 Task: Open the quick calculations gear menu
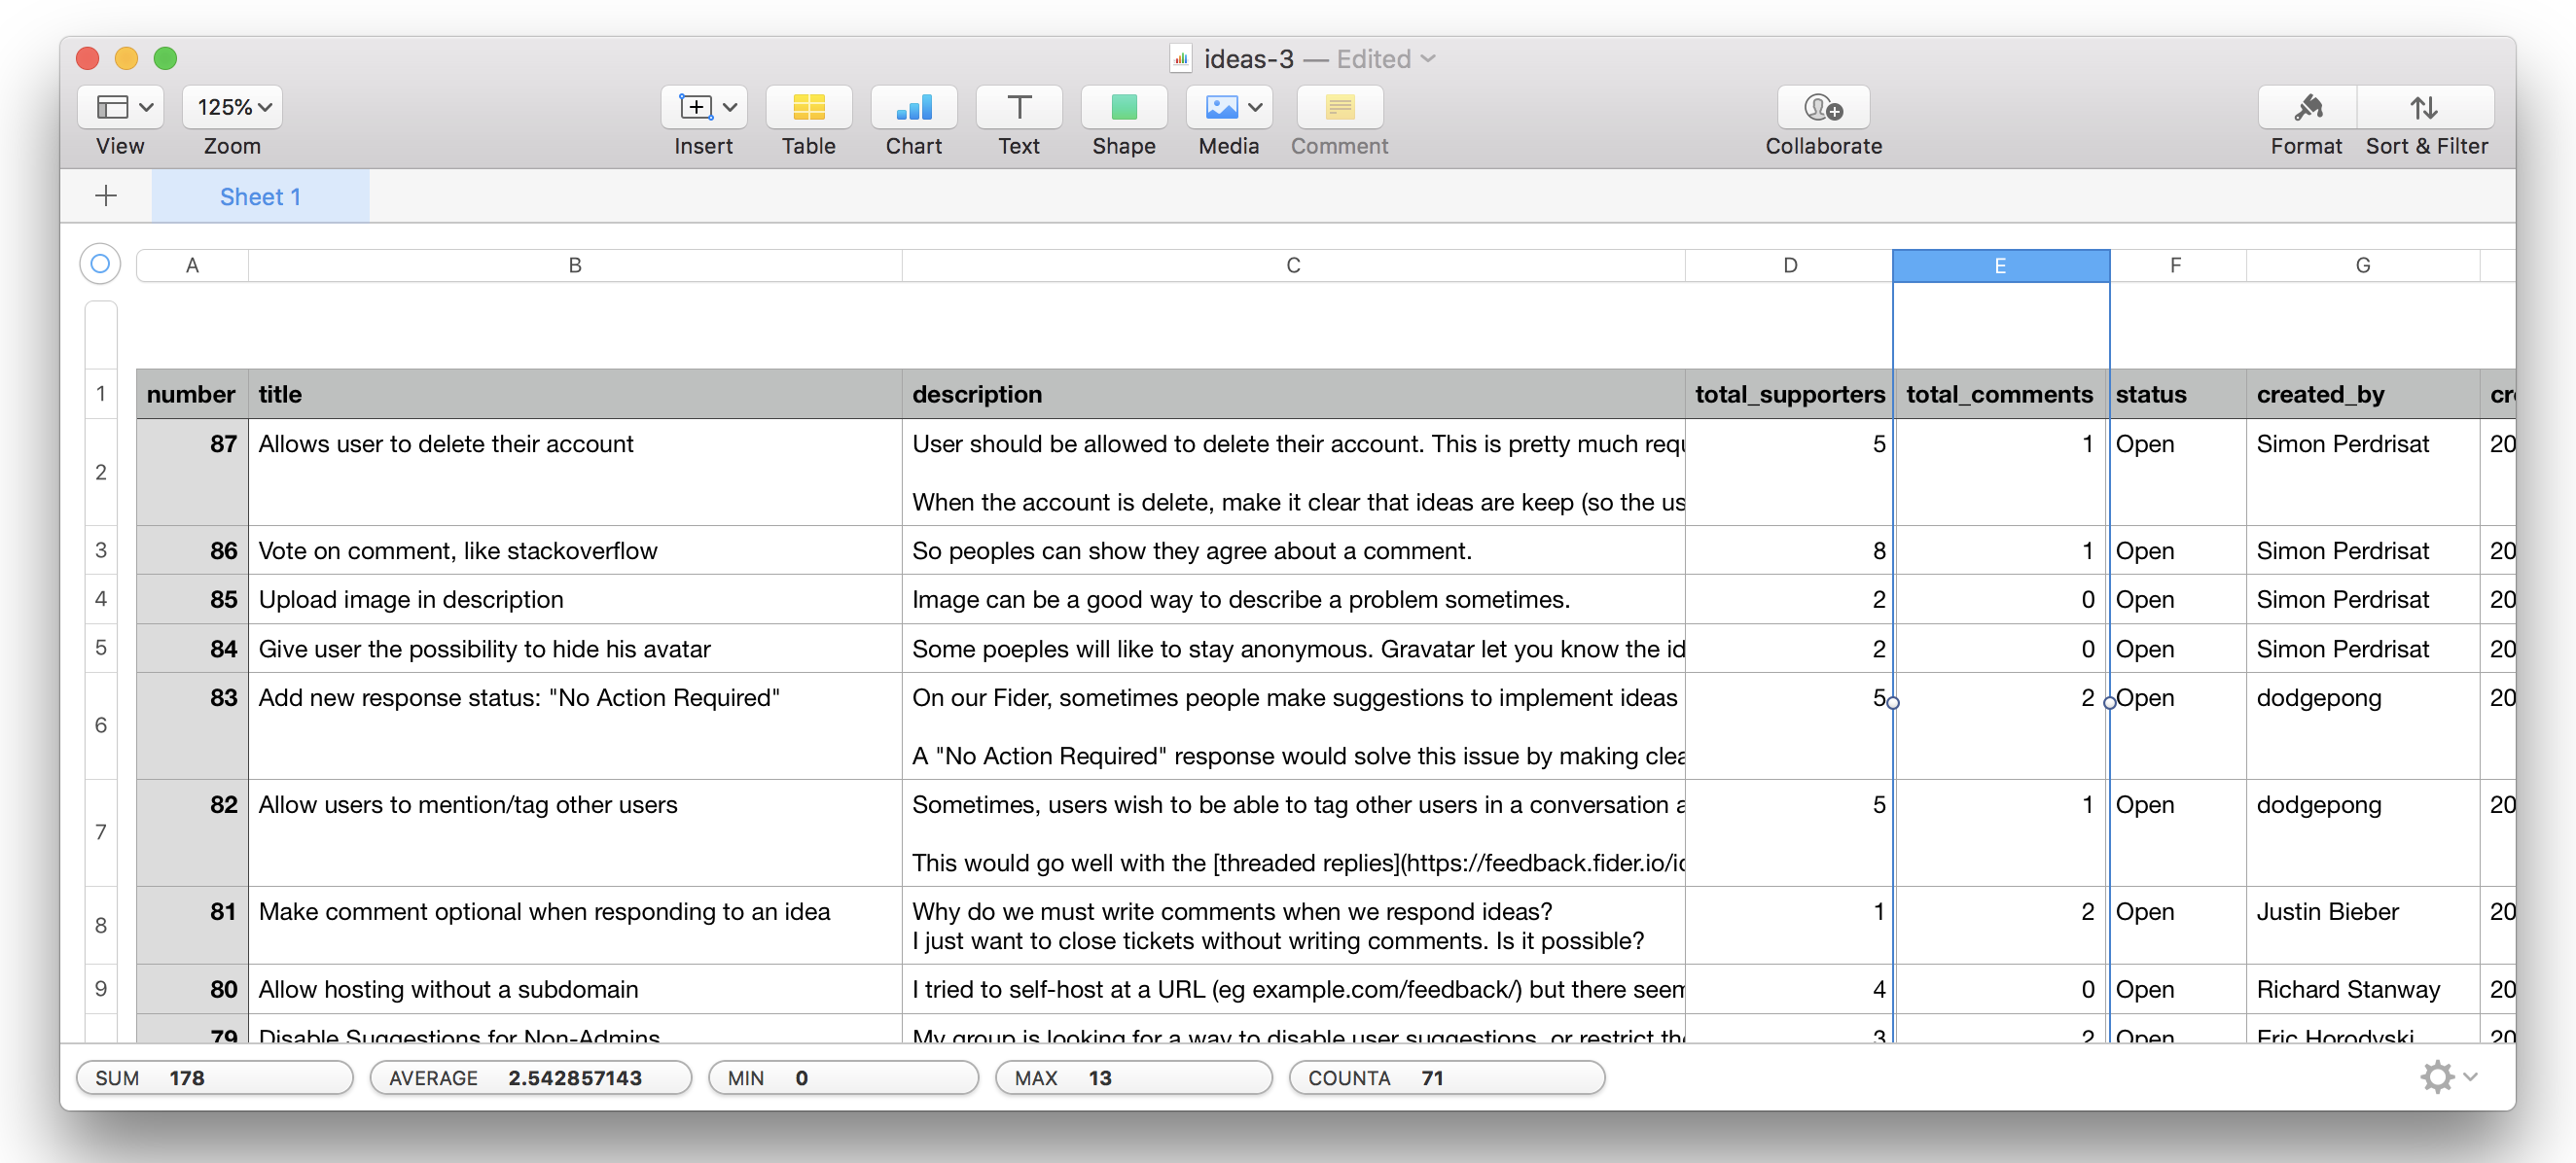tap(2446, 1077)
